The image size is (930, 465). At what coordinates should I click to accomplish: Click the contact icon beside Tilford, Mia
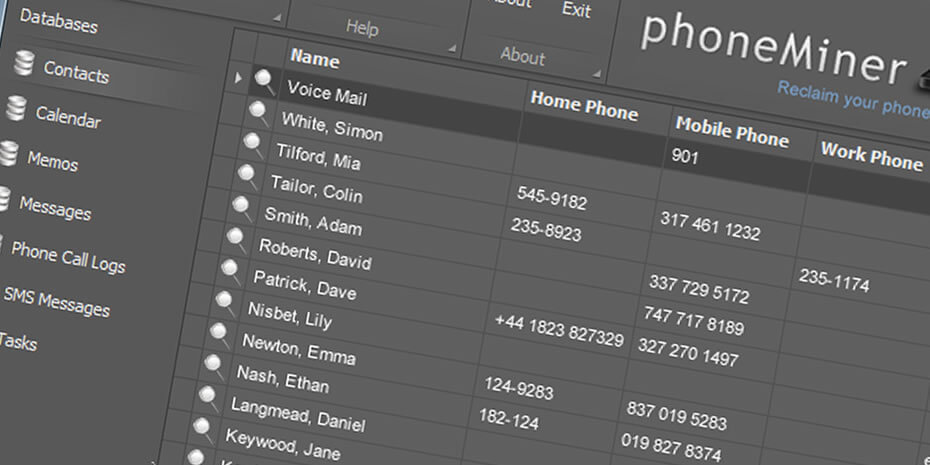(253, 145)
